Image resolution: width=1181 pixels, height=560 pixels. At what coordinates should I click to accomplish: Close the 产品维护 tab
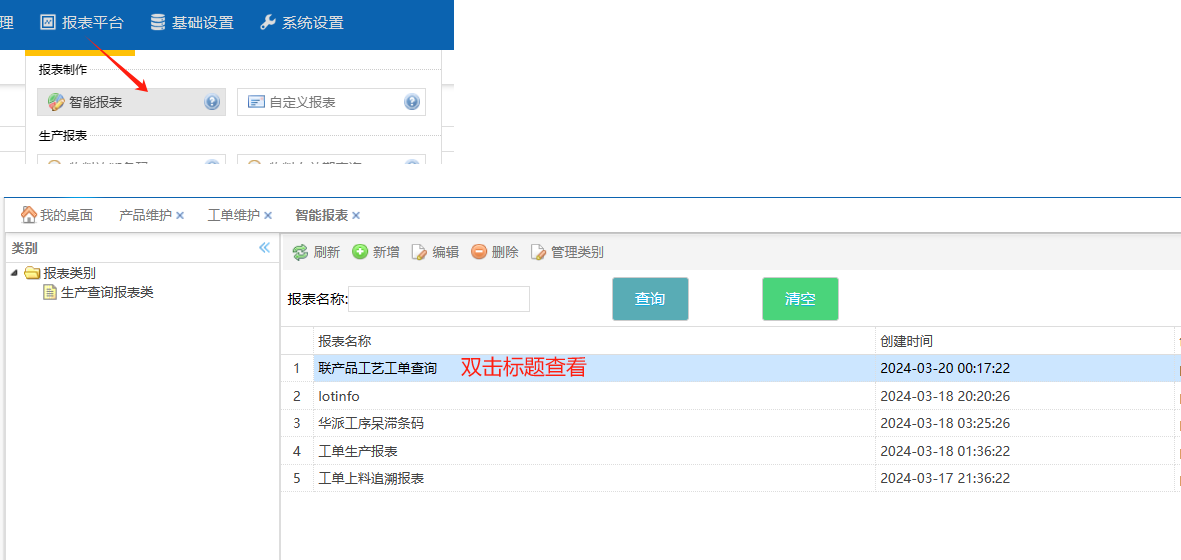[180, 215]
